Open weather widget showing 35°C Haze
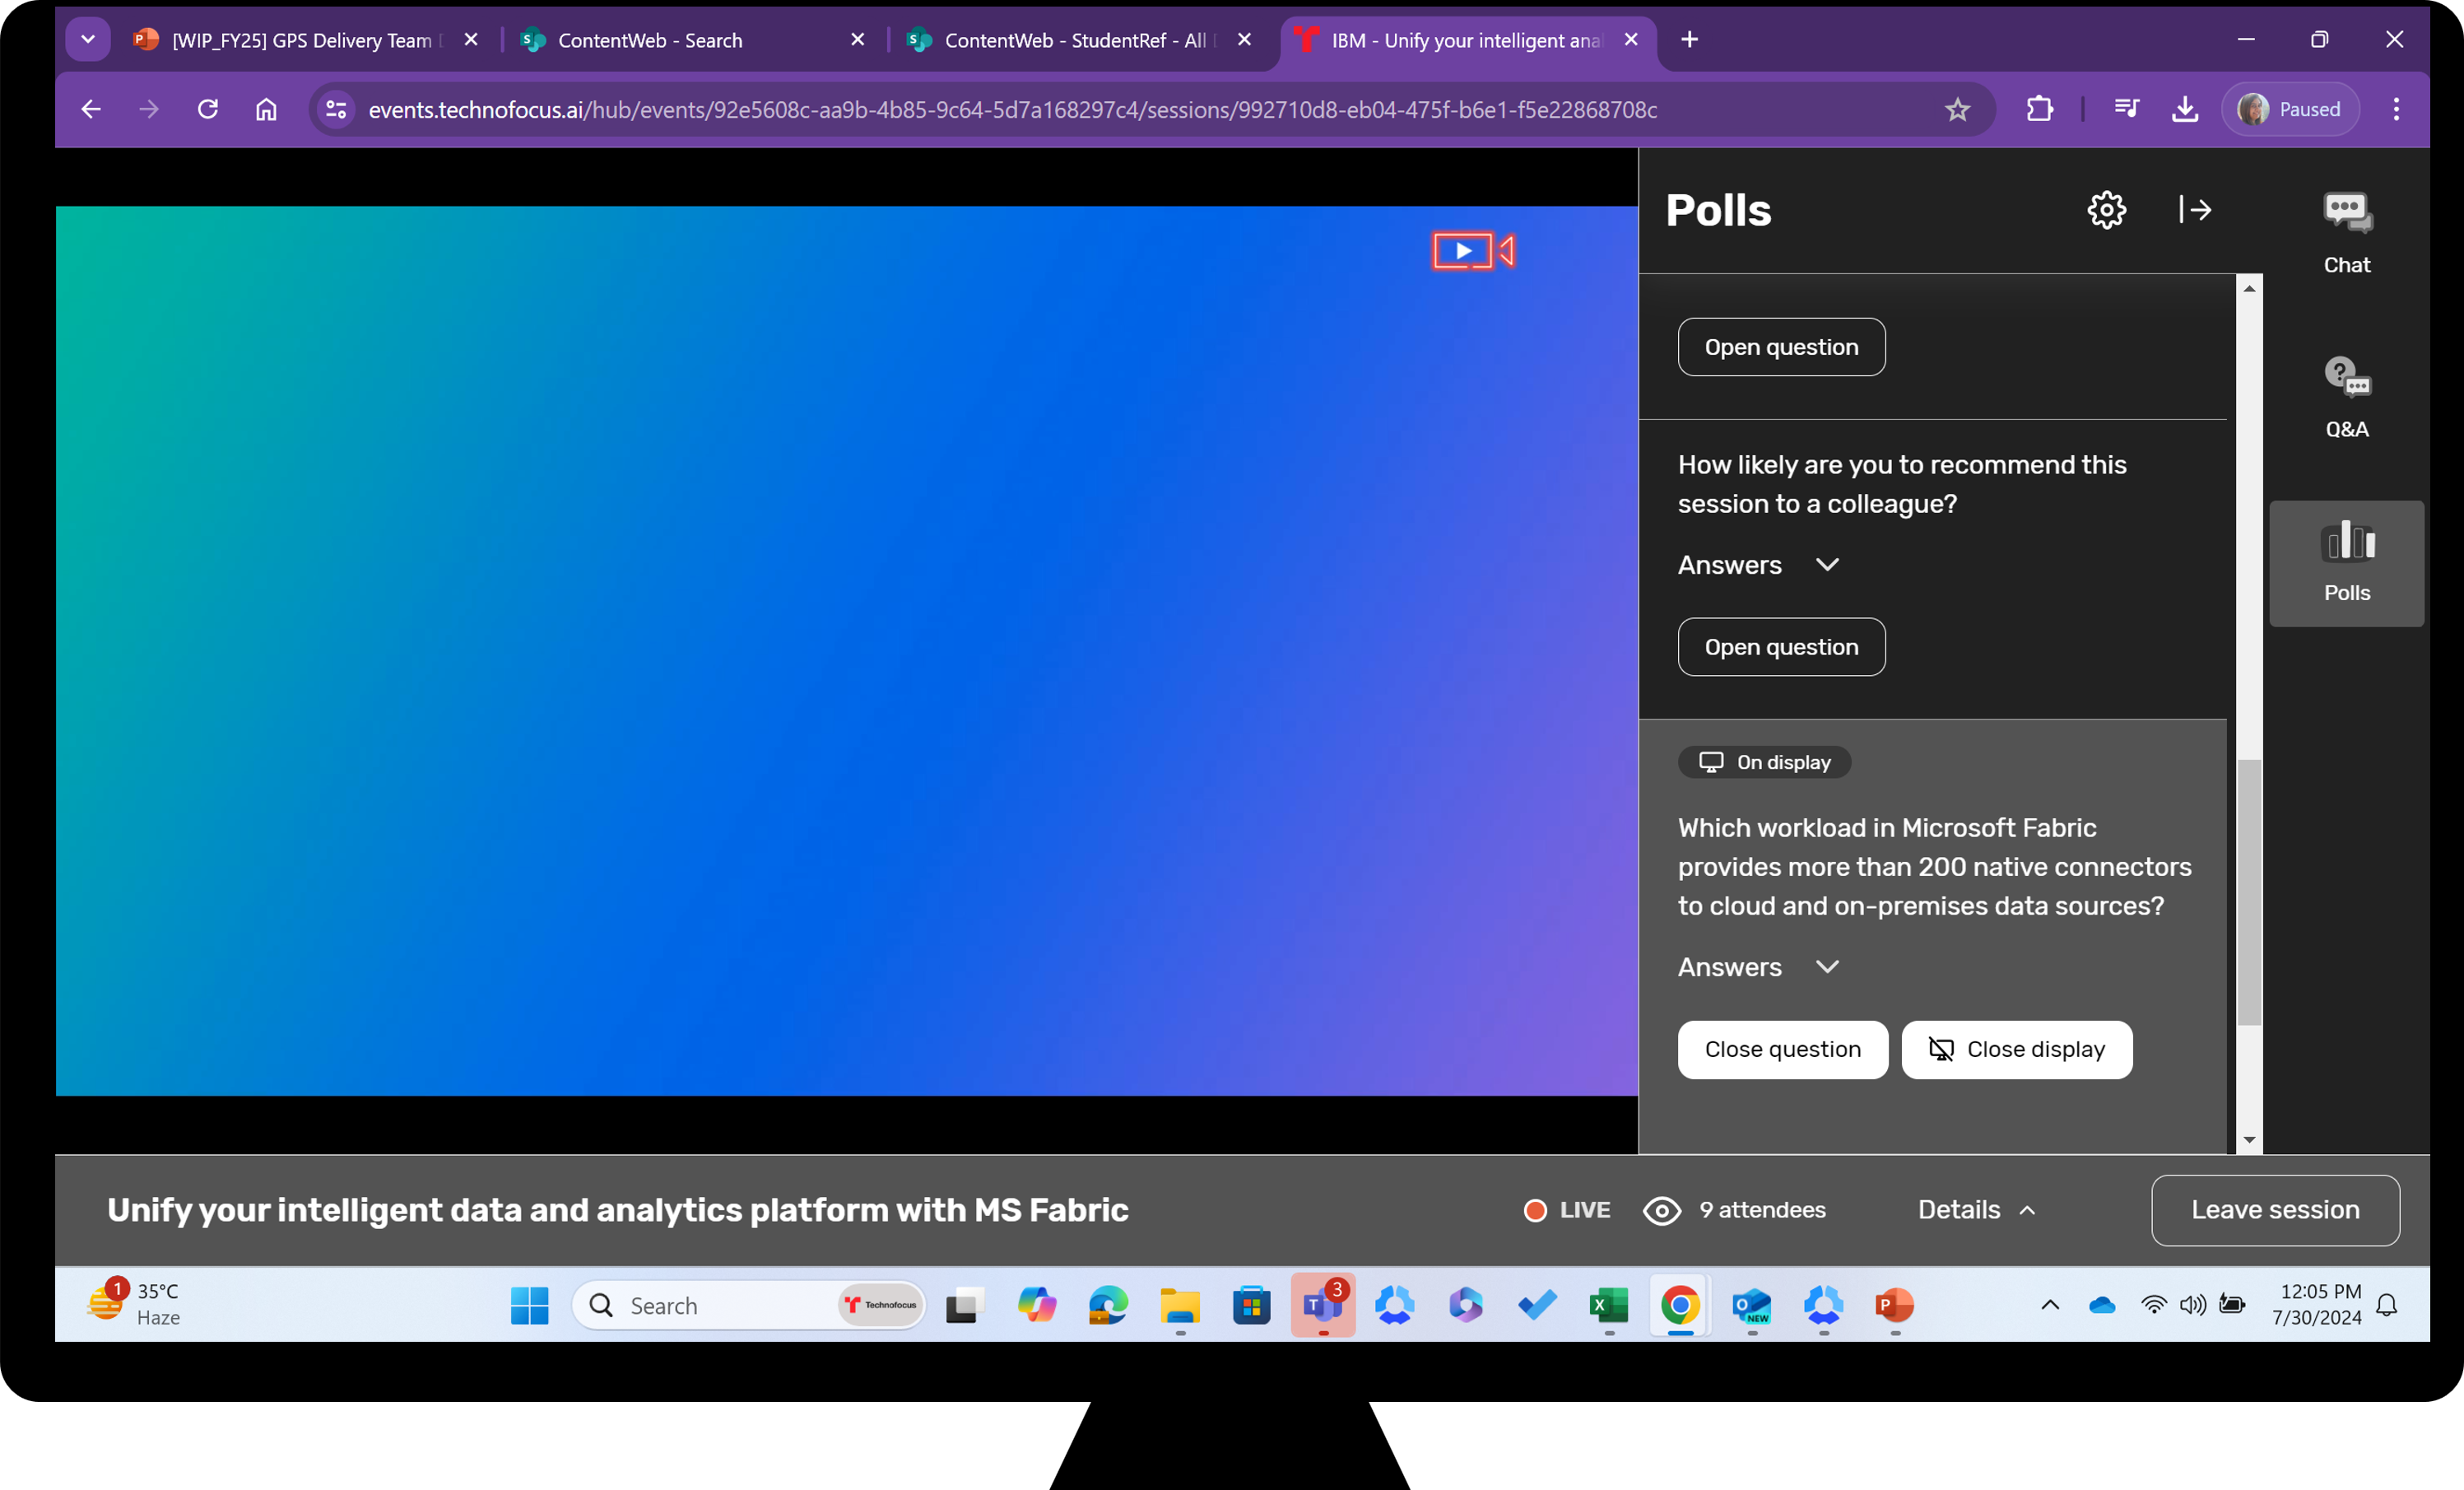This screenshot has height=1490, width=2464. pyautogui.click(x=134, y=1303)
